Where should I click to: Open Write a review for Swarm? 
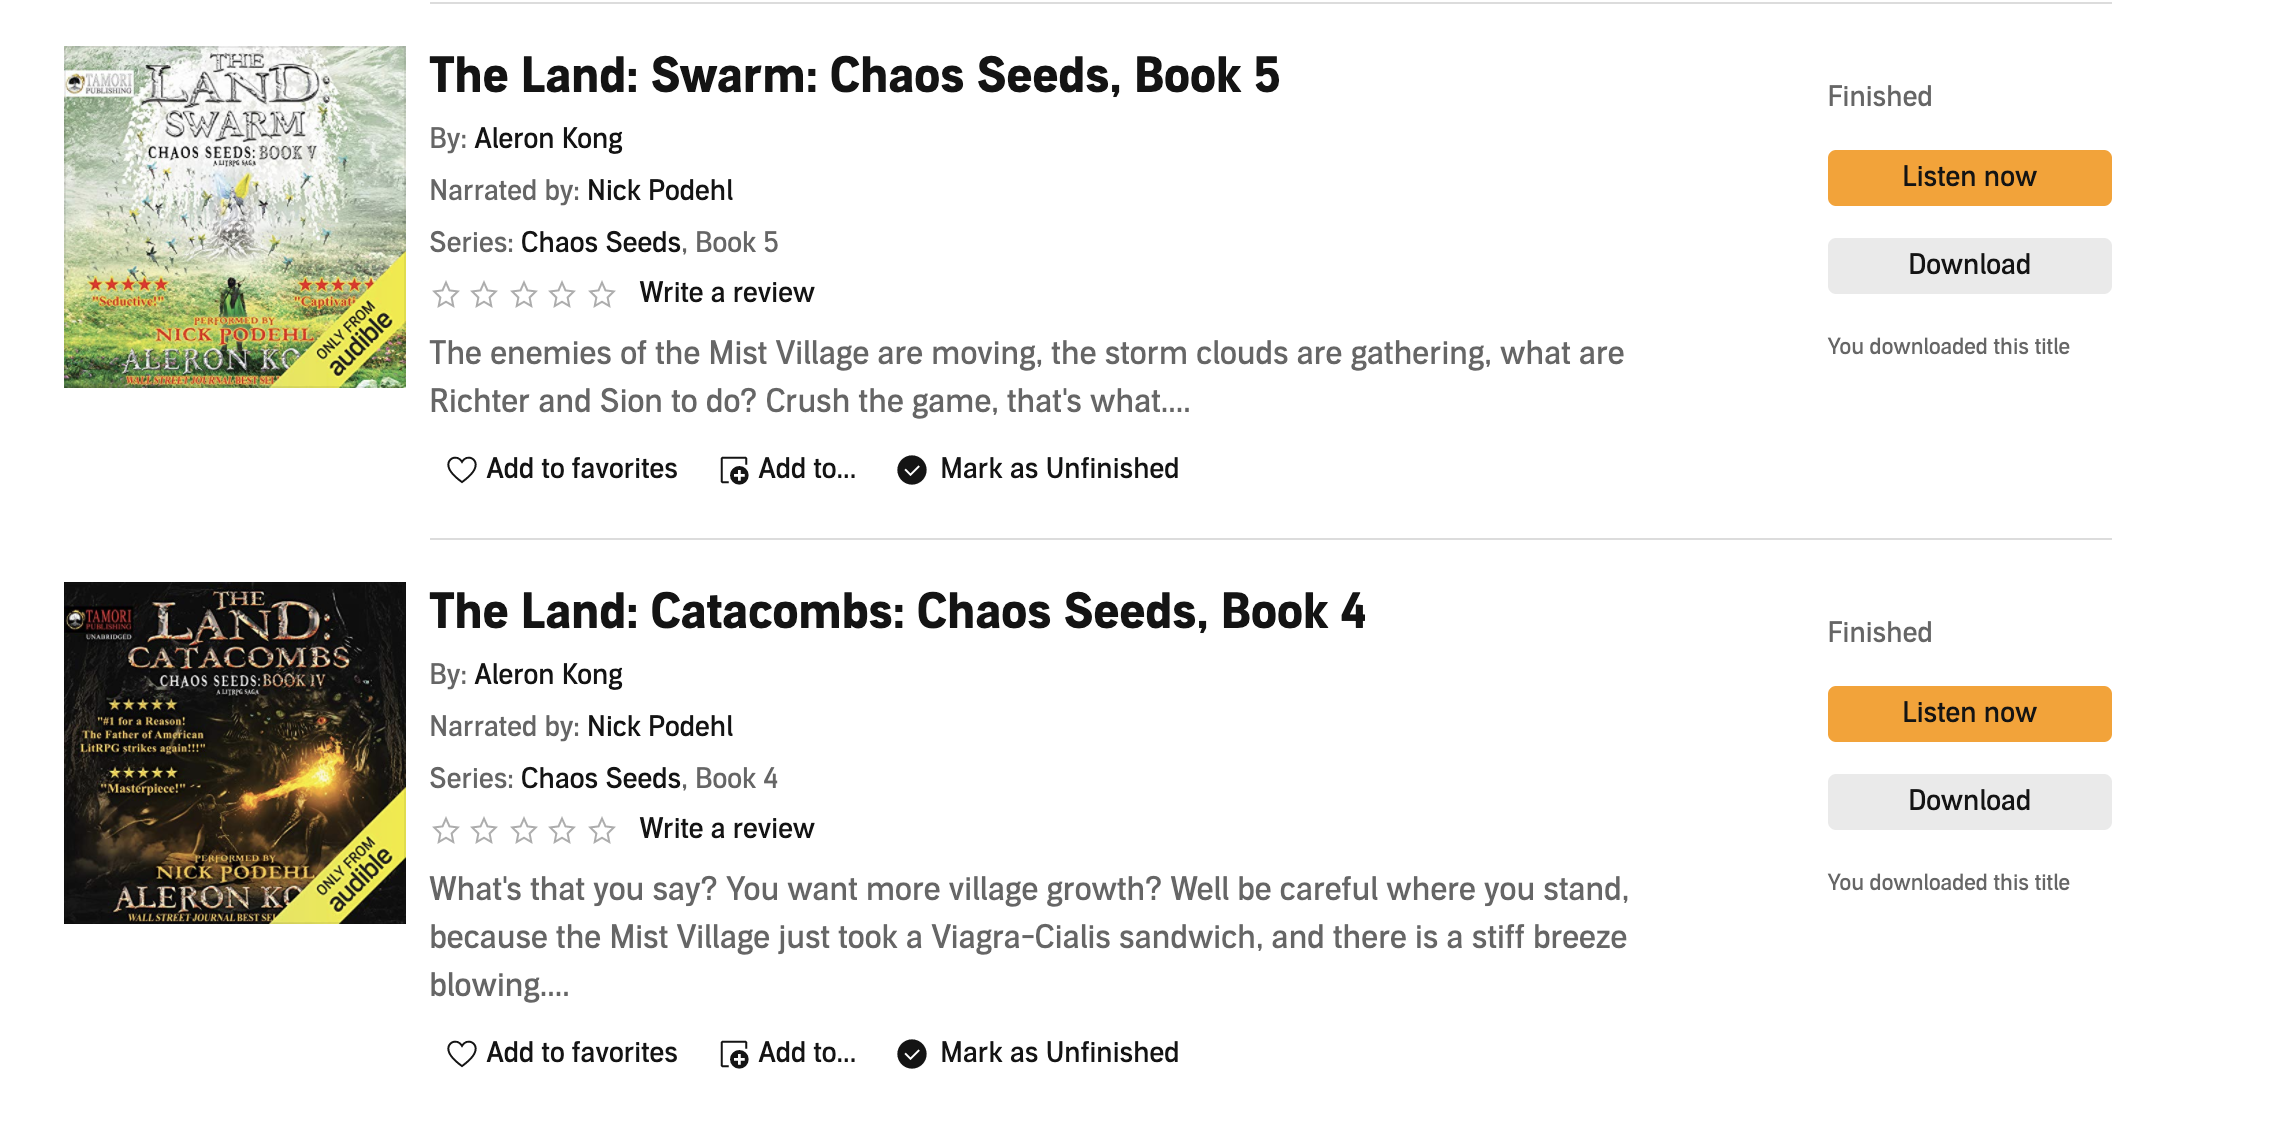(x=726, y=293)
